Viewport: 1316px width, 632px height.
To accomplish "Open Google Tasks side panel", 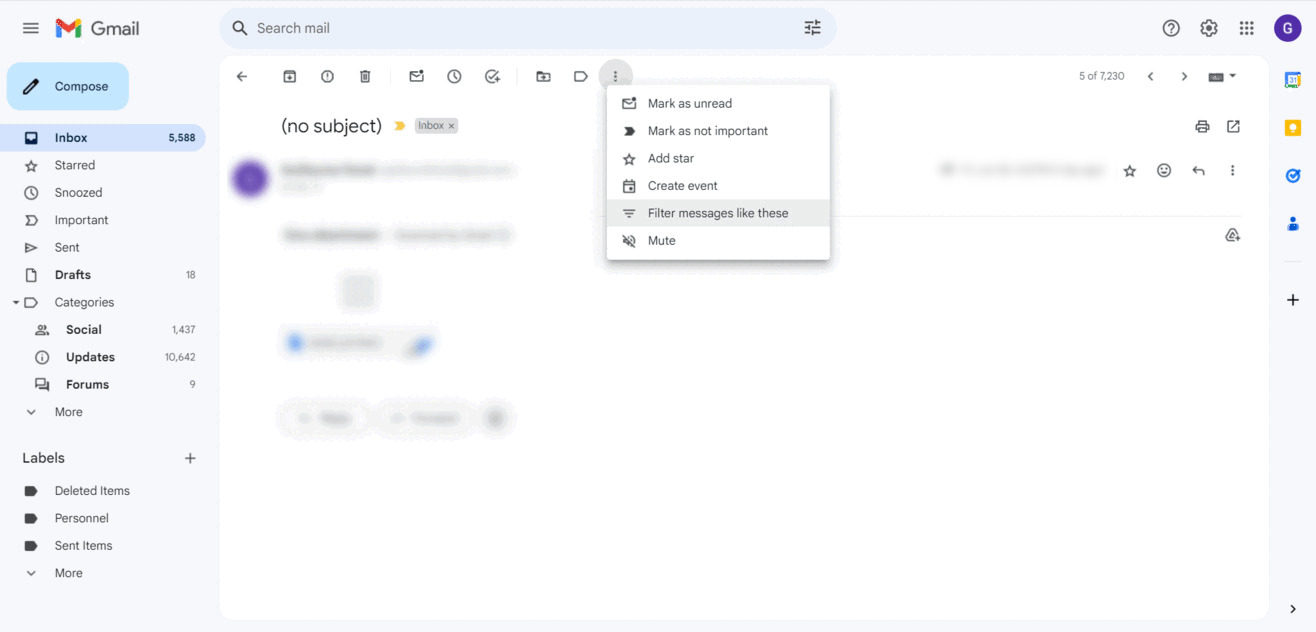I will tap(1293, 176).
